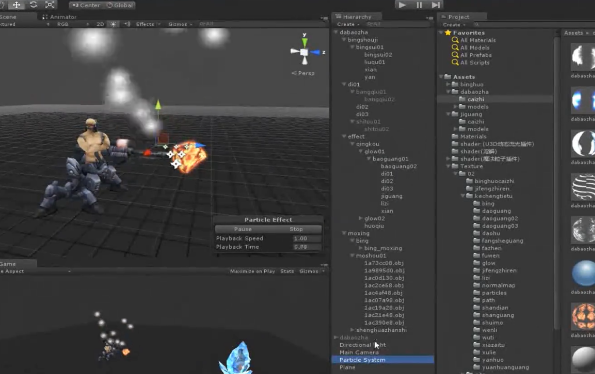Click Pause in Particle Effect panel
Viewport: 595px width, 374px height.
click(x=243, y=229)
